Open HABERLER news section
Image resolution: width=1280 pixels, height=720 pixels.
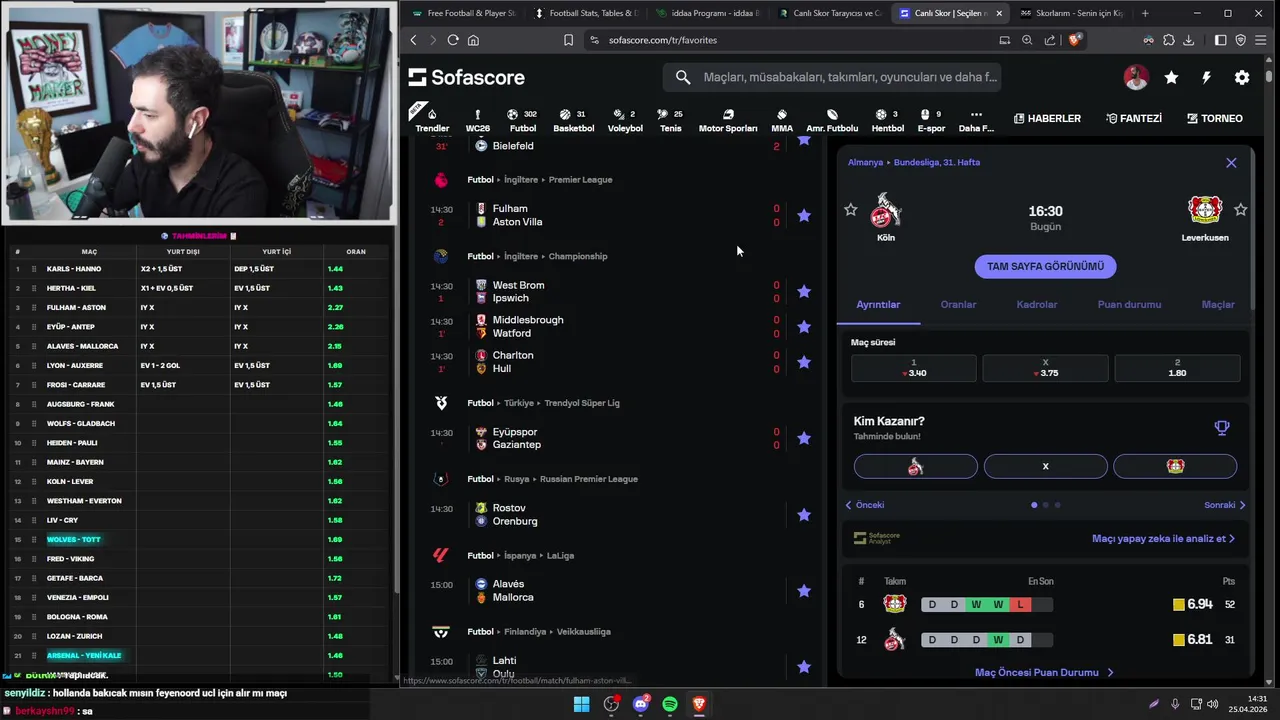click(x=1047, y=118)
